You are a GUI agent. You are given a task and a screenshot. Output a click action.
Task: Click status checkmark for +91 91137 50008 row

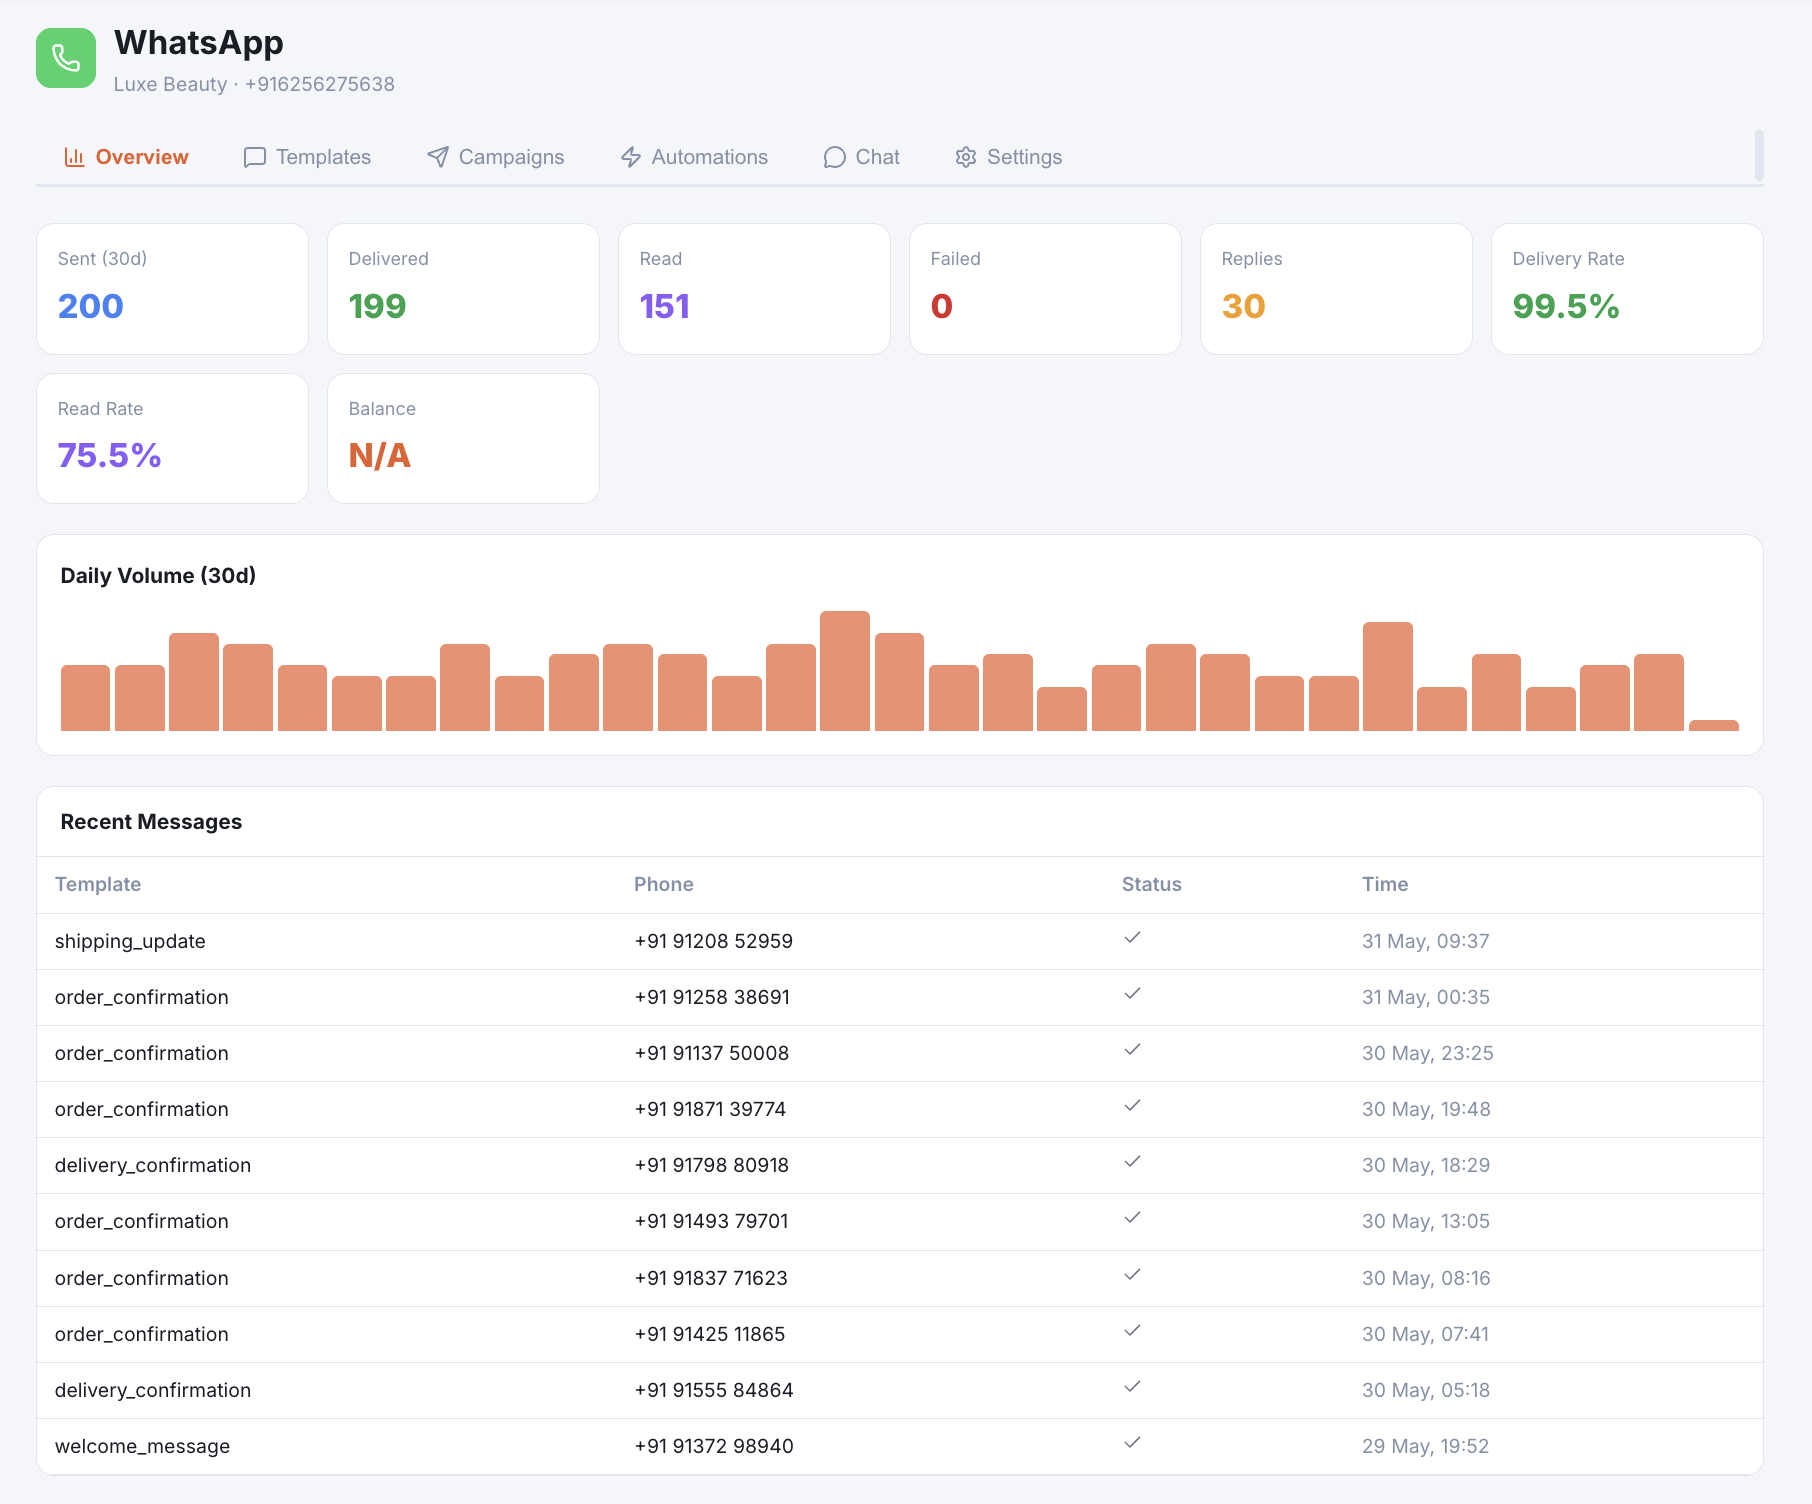point(1132,1050)
